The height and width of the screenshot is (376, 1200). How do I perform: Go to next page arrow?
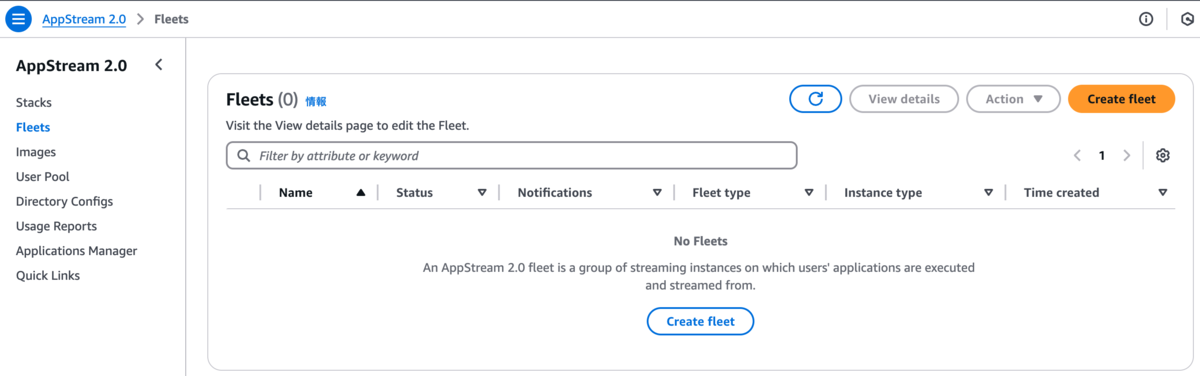tap(1127, 155)
